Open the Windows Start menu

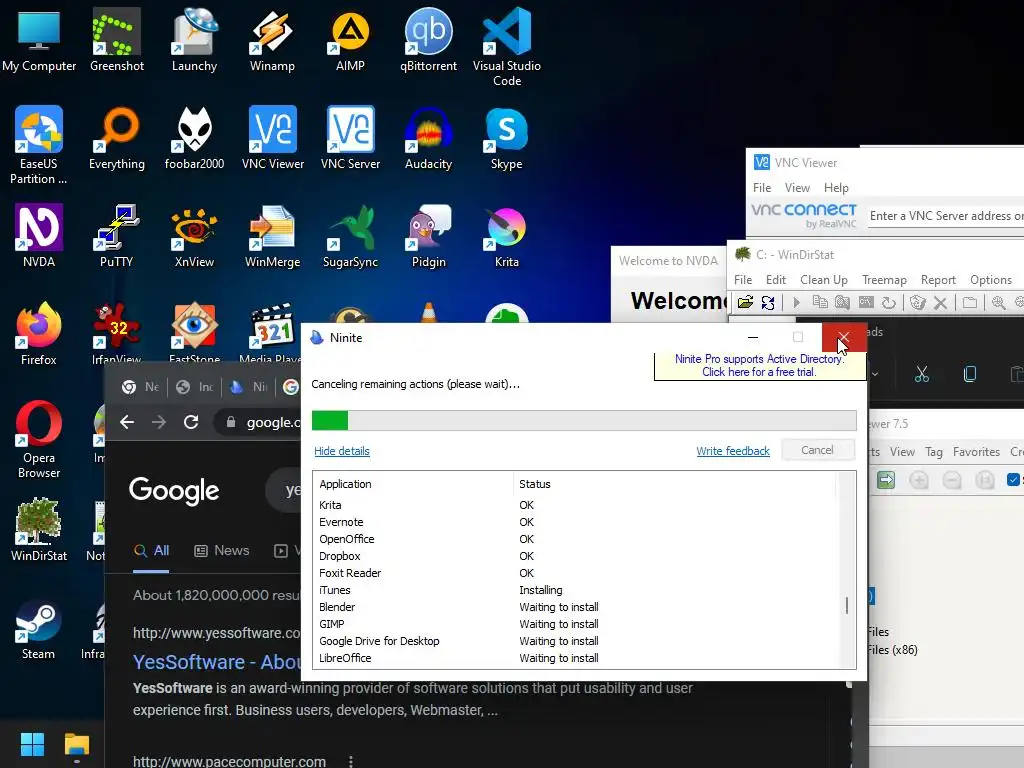coord(32,744)
